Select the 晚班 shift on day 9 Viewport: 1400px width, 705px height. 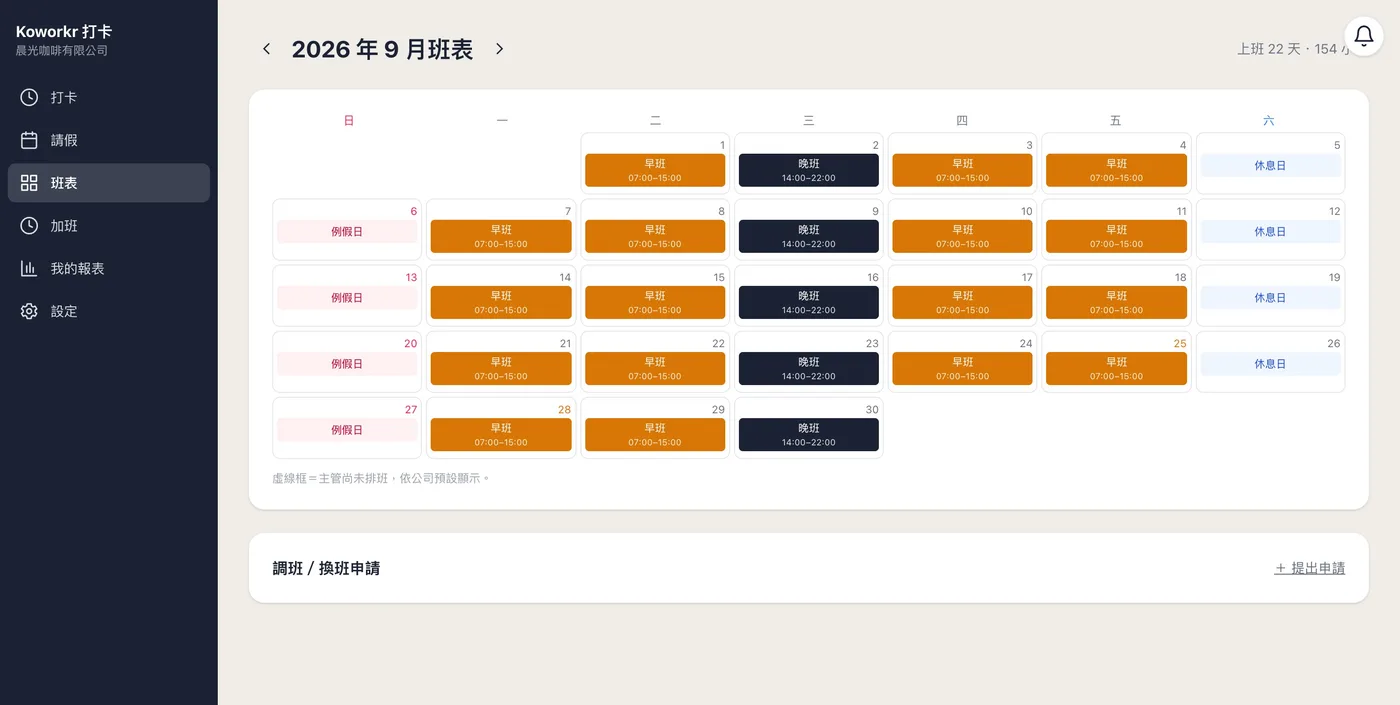pos(809,236)
